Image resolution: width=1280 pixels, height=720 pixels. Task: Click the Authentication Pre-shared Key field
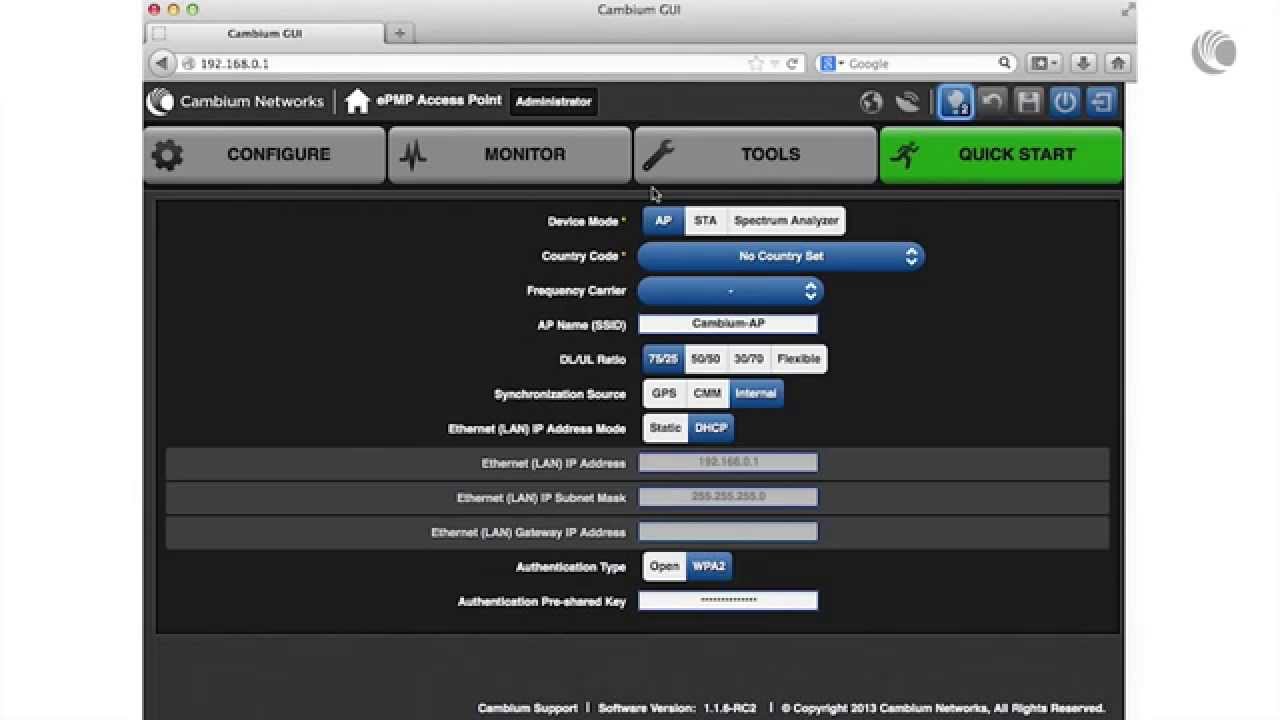tap(728, 601)
